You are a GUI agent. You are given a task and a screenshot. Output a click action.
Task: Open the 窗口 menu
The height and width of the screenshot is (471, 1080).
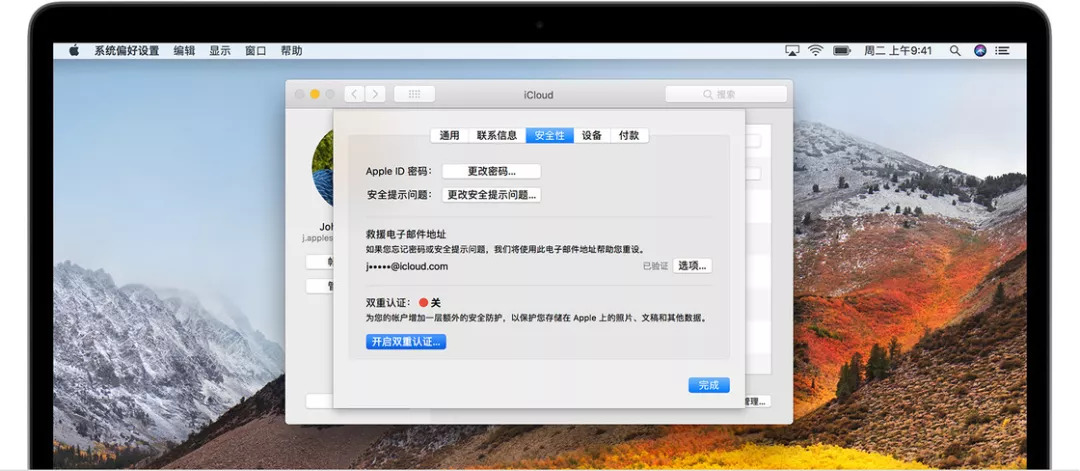(256, 51)
